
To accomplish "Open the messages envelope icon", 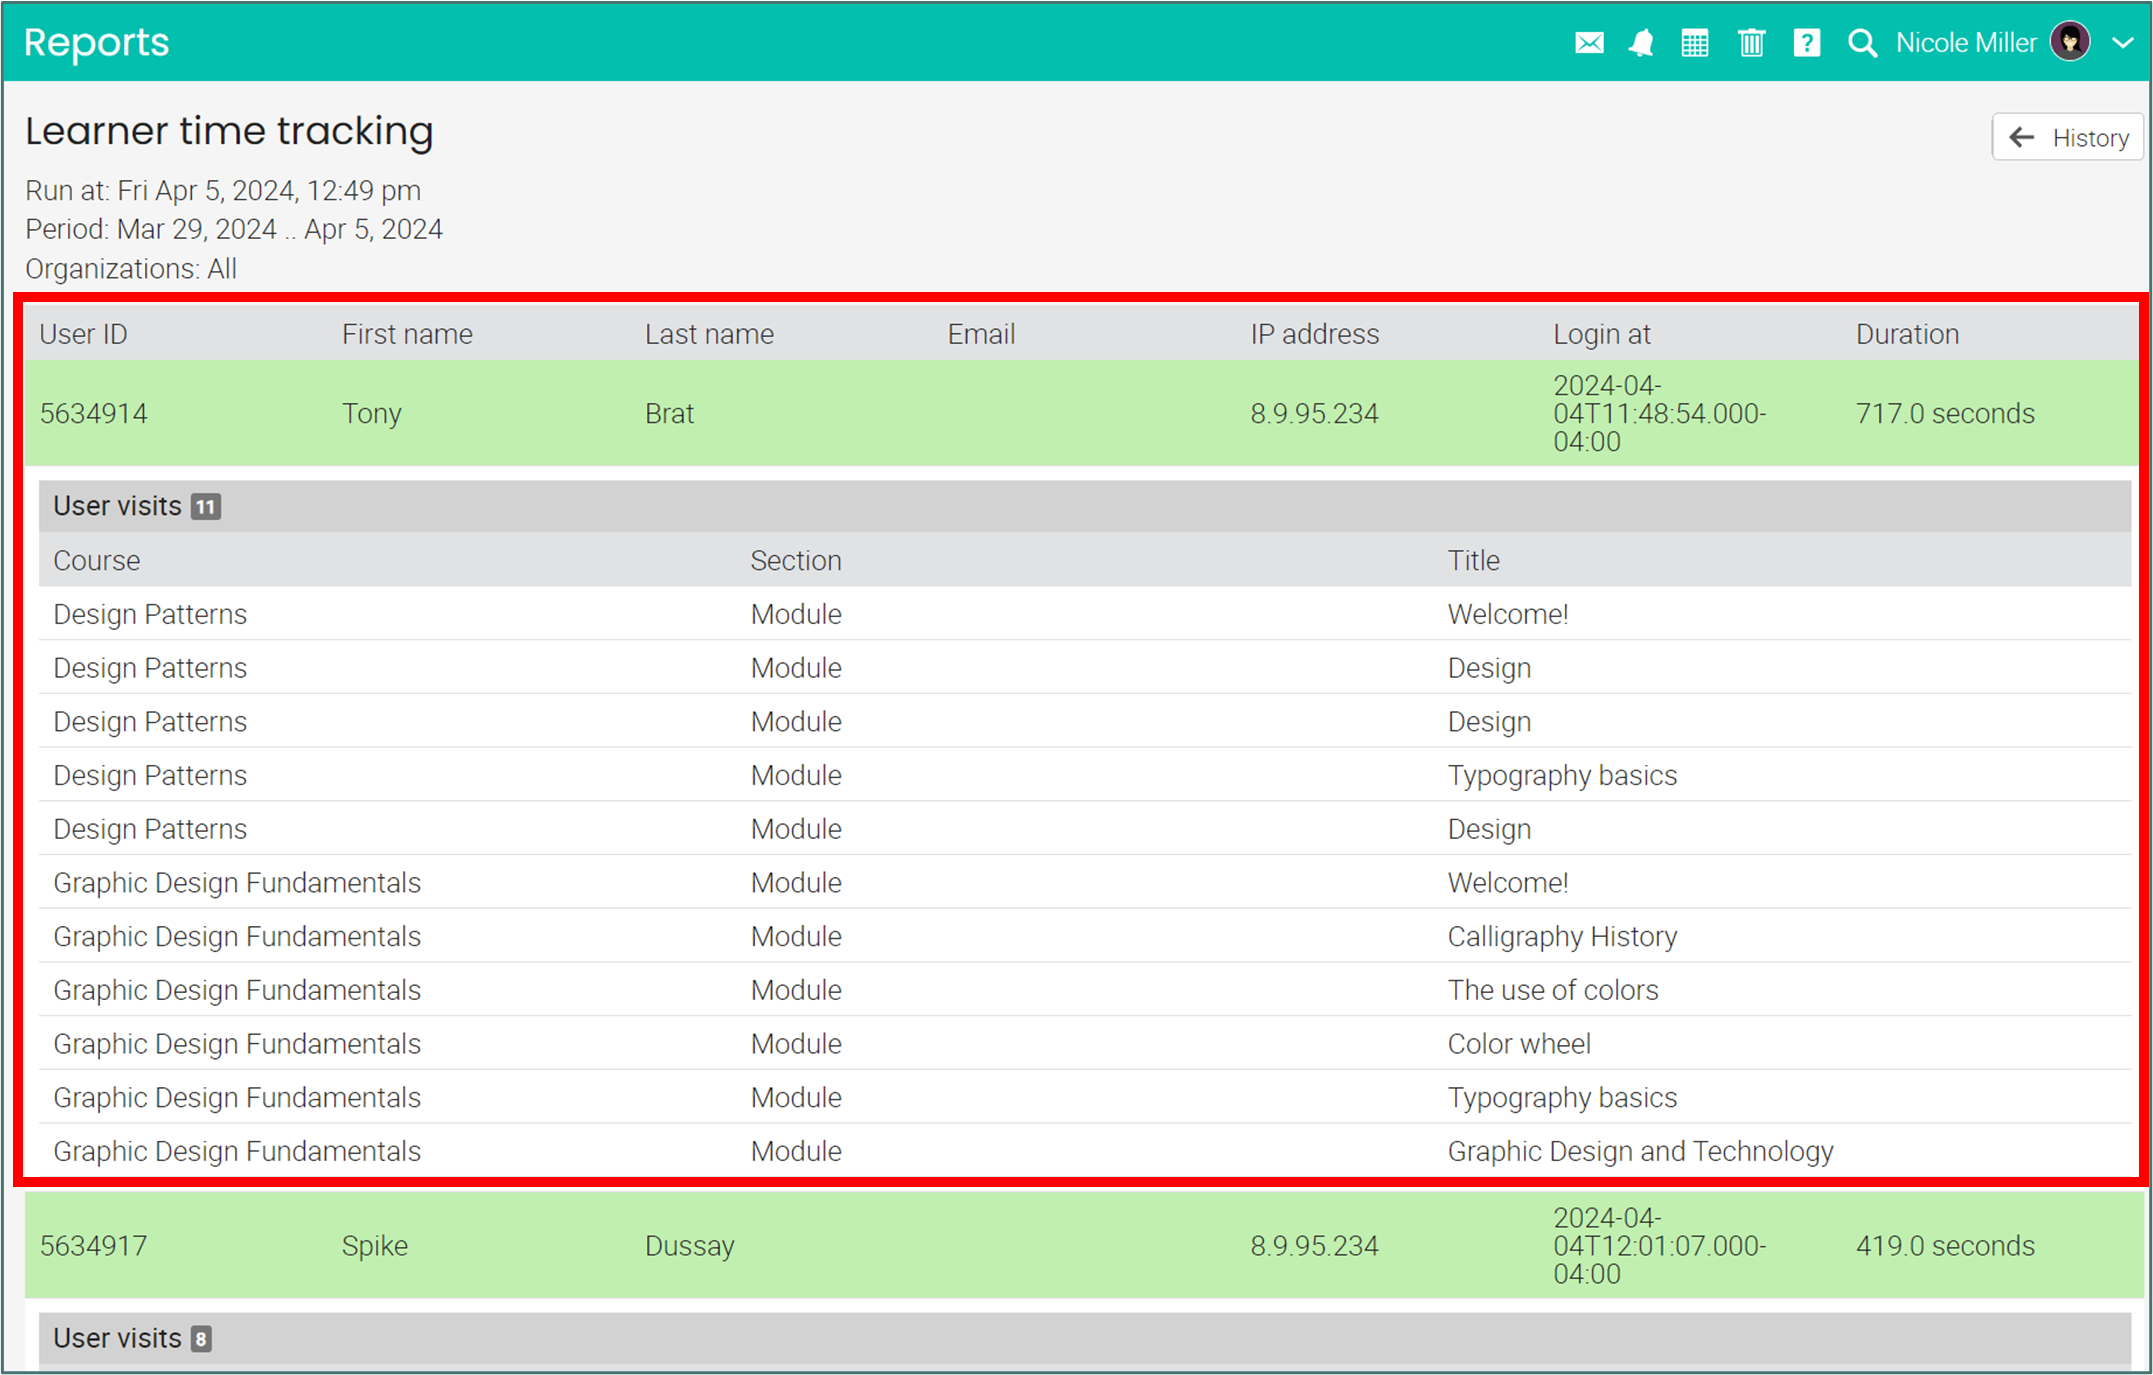I will 1589,43.
